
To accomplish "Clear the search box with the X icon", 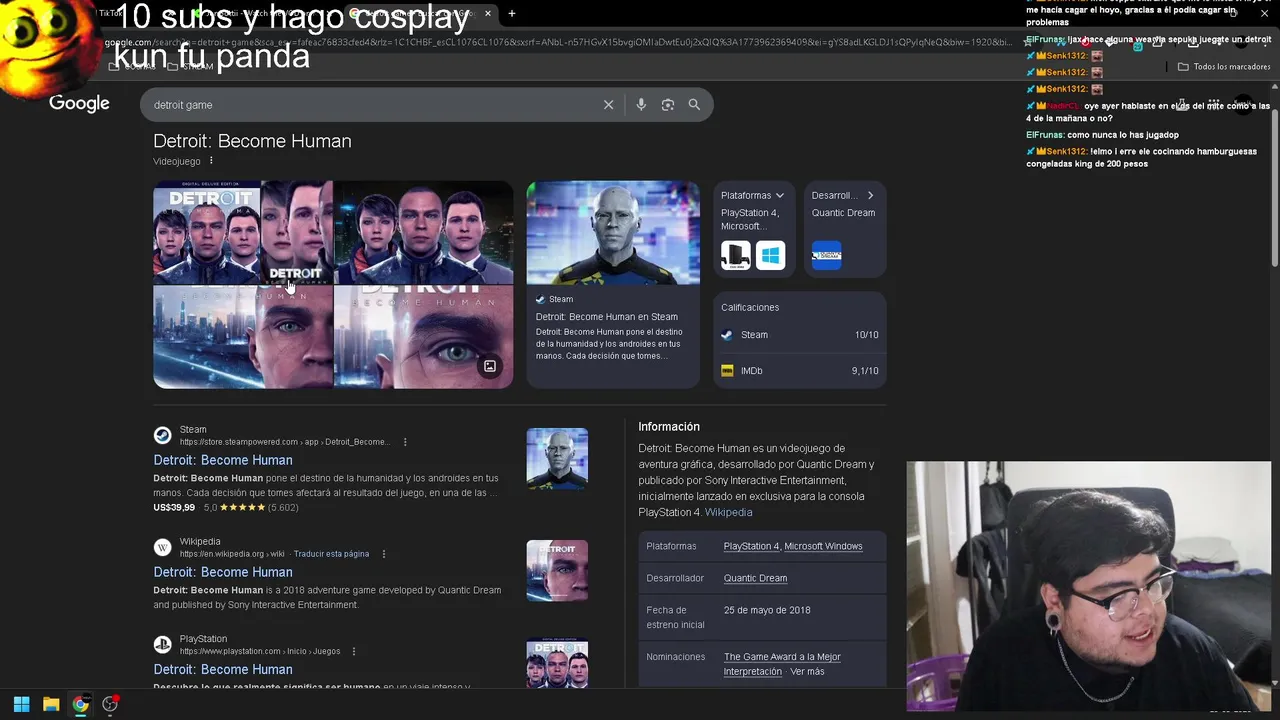I will [x=608, y=105].
